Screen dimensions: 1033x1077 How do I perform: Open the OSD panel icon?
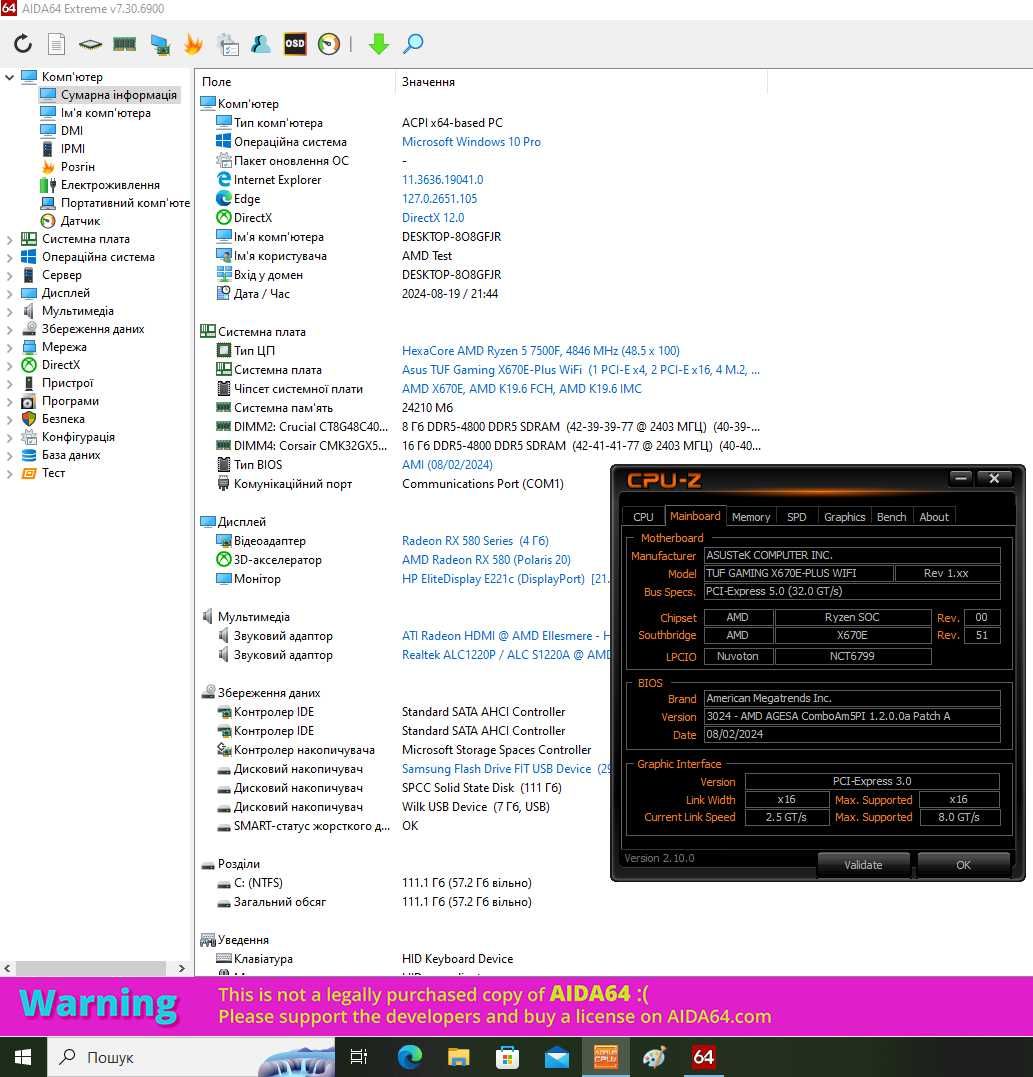[x=295, y=44]
